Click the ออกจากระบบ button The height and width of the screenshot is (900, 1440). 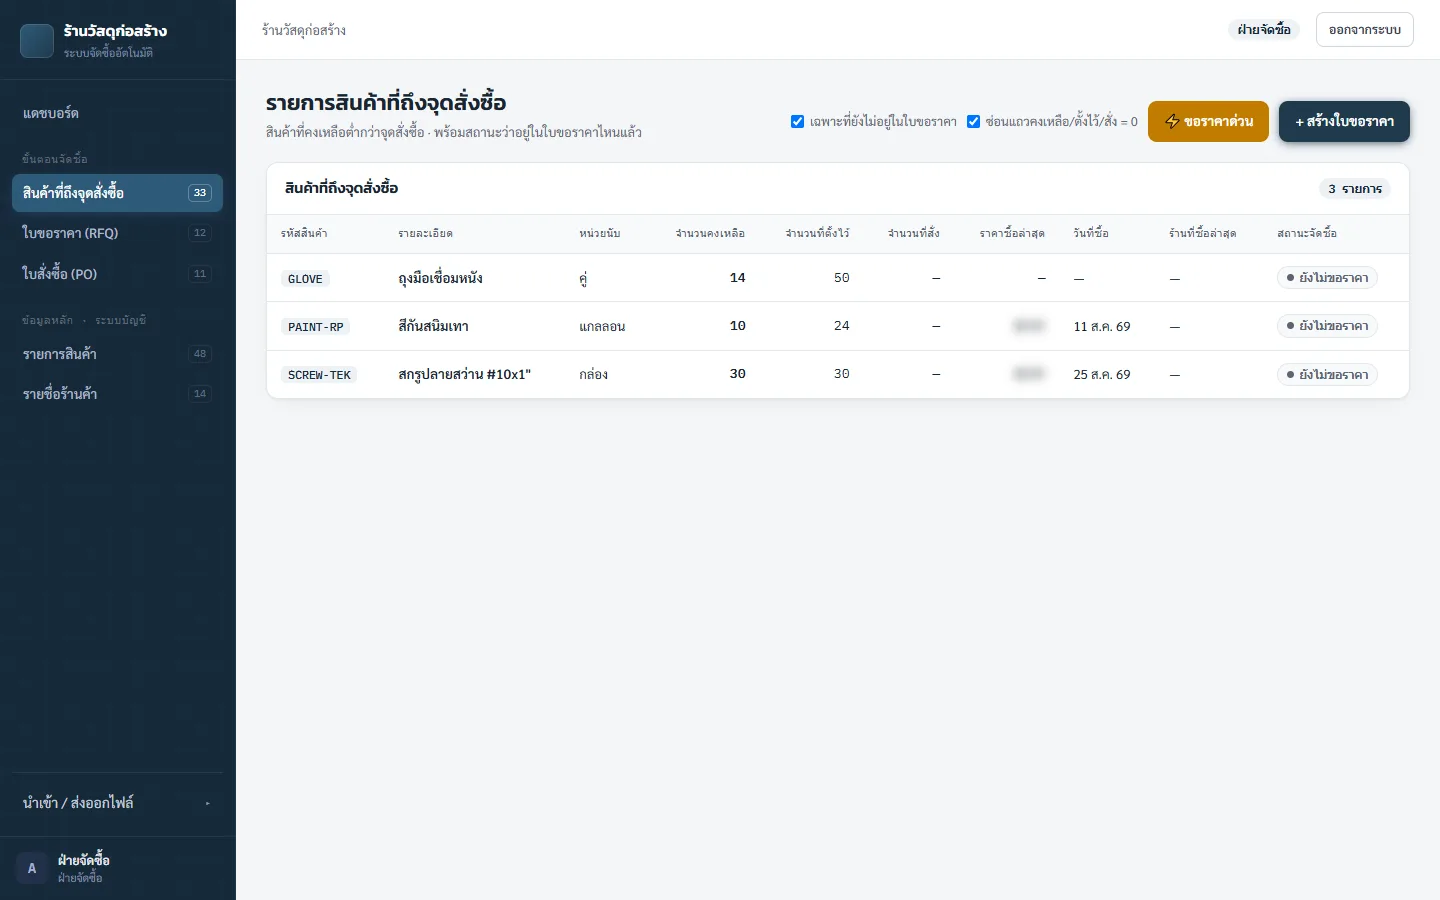pos(1364,30)
